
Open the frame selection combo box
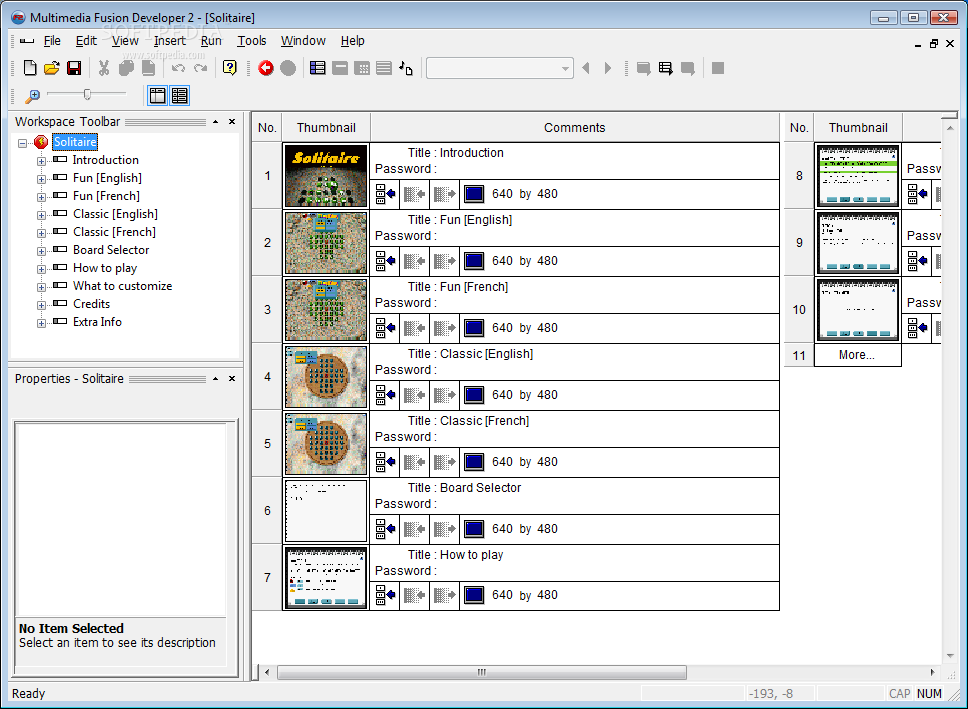[x=499, y=68]
